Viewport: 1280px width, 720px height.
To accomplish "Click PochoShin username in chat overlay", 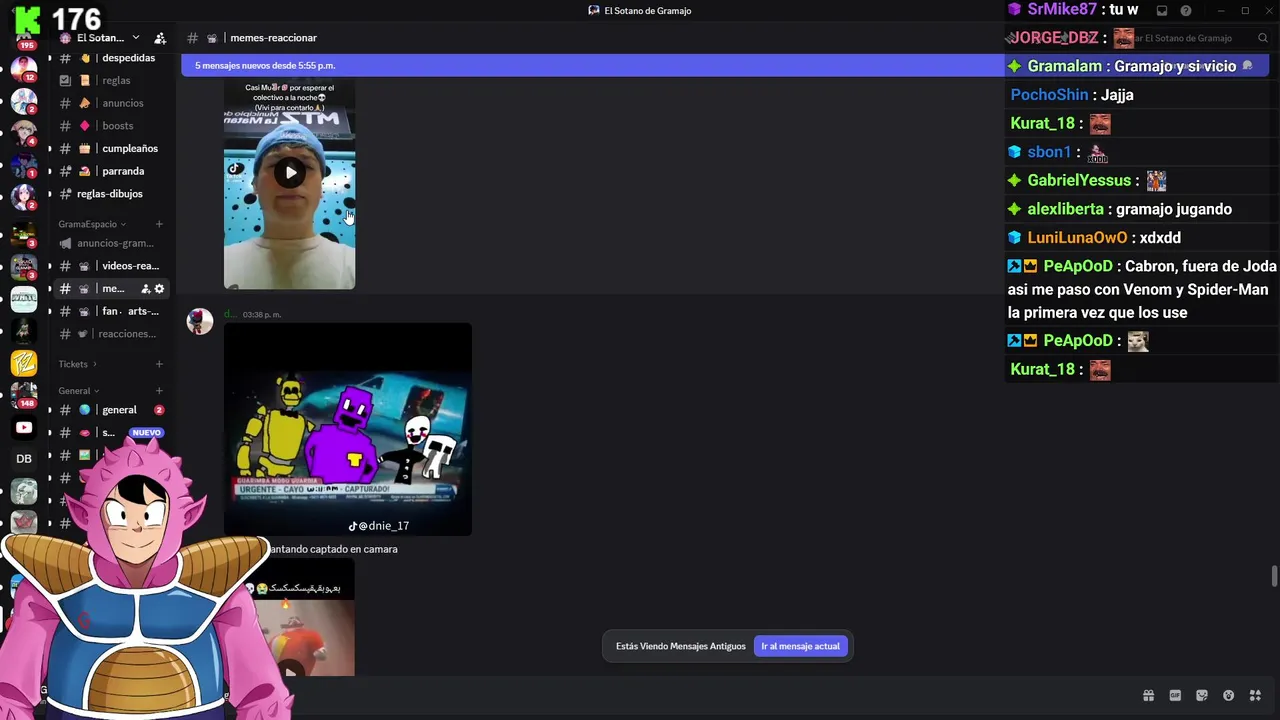I will point(1049,95).
